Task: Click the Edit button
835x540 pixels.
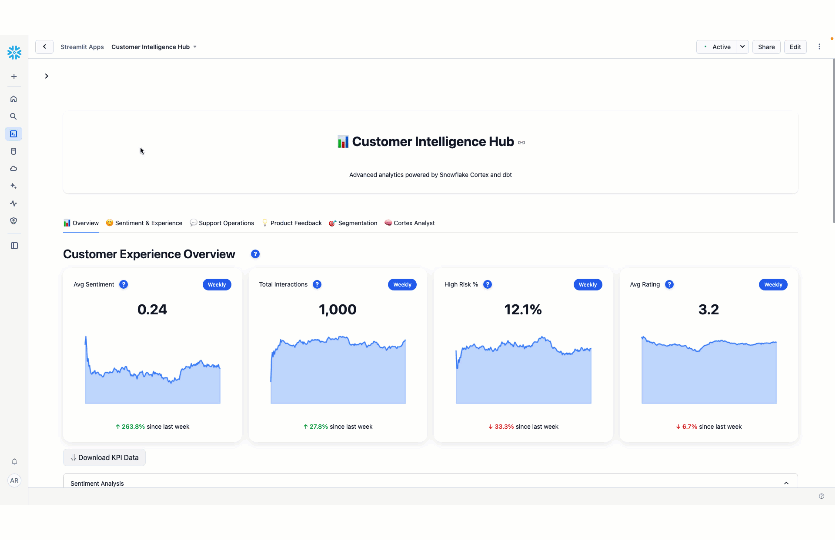Action: 795,47
